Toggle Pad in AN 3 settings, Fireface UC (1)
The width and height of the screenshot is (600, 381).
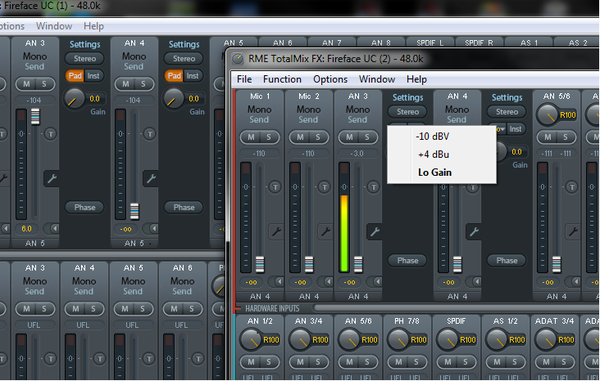tap(75, 76)
